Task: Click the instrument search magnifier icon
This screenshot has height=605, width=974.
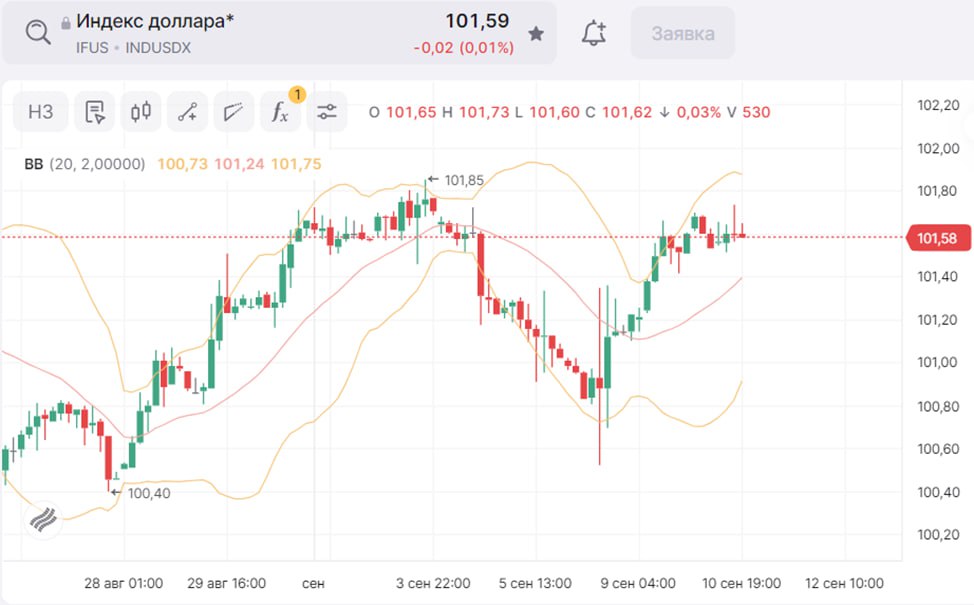Action: click(38, 33)
